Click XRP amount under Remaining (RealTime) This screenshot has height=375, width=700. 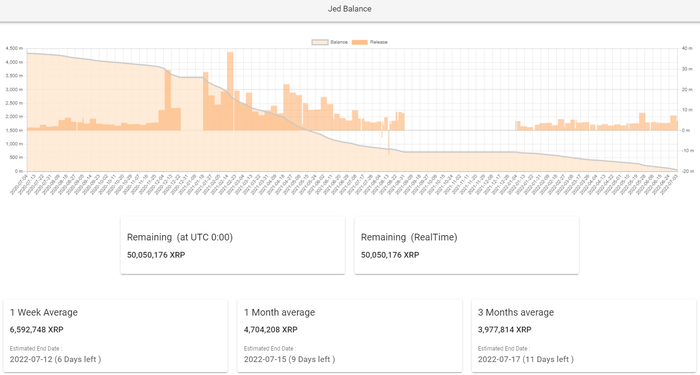click(x=390, y=255)
